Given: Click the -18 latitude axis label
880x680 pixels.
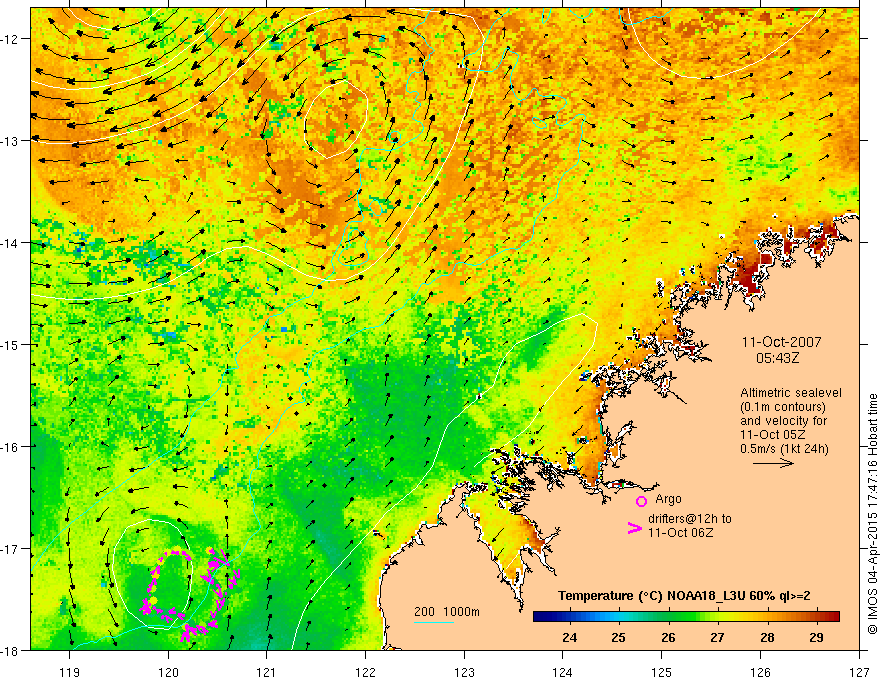Looking at the screenshot, I should point(10,650).
